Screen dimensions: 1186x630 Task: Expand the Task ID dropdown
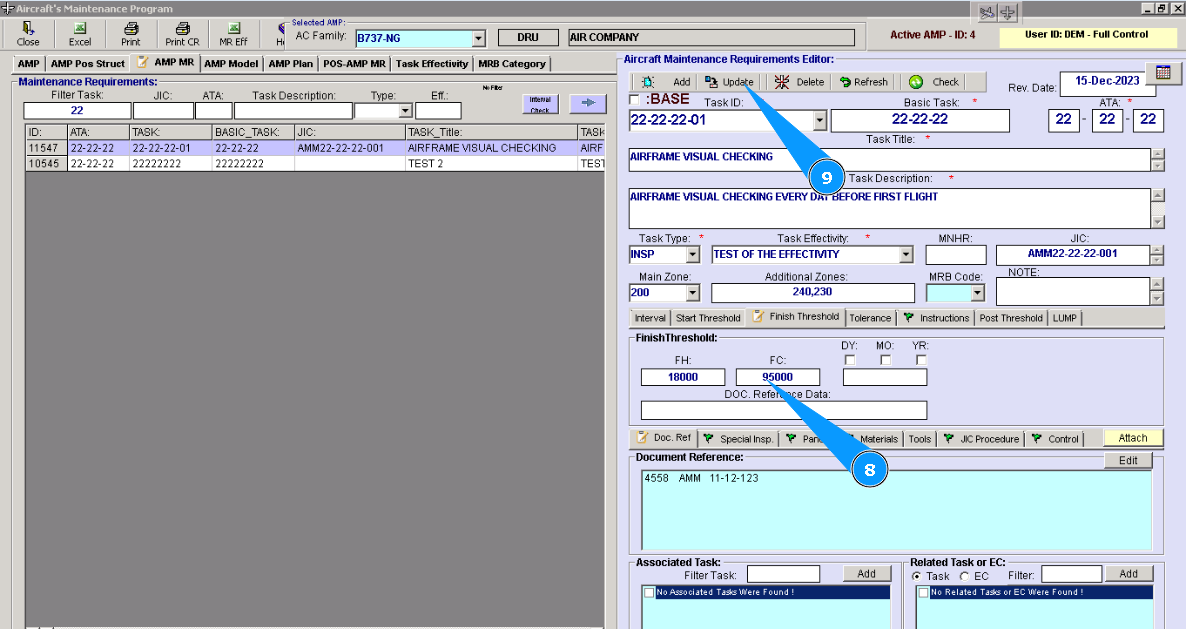(x=820, y=120)
